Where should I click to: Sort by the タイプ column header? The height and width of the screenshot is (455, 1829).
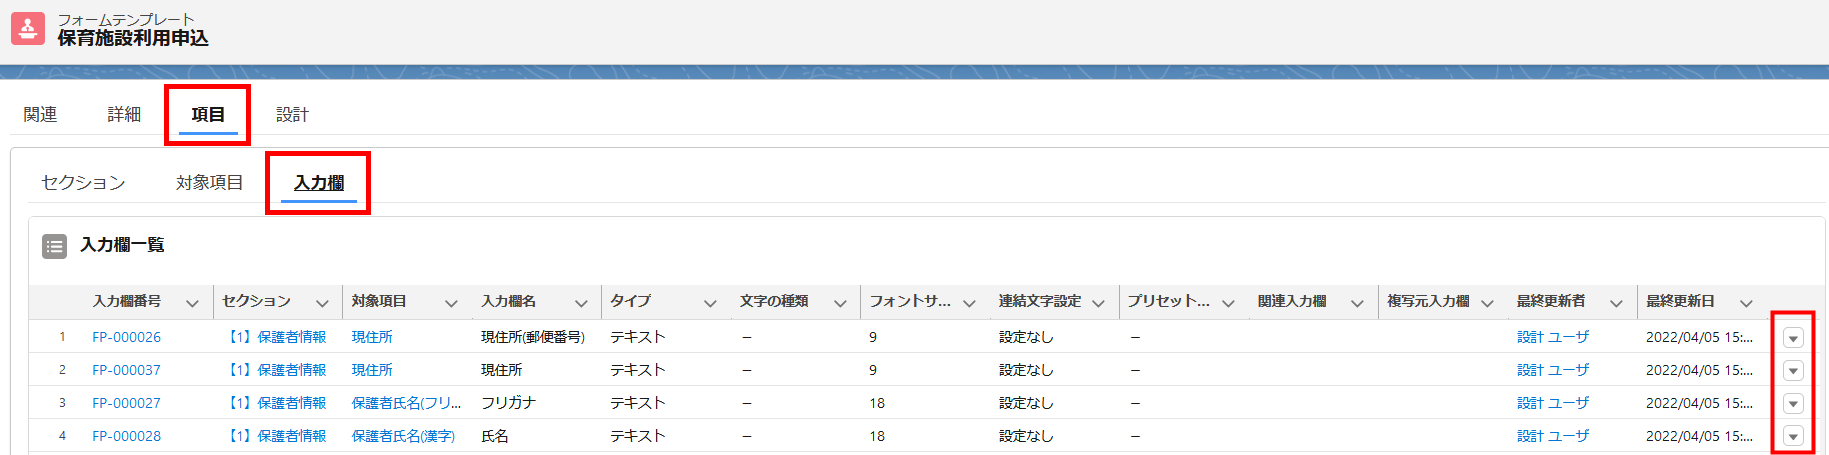click(630, 301)
